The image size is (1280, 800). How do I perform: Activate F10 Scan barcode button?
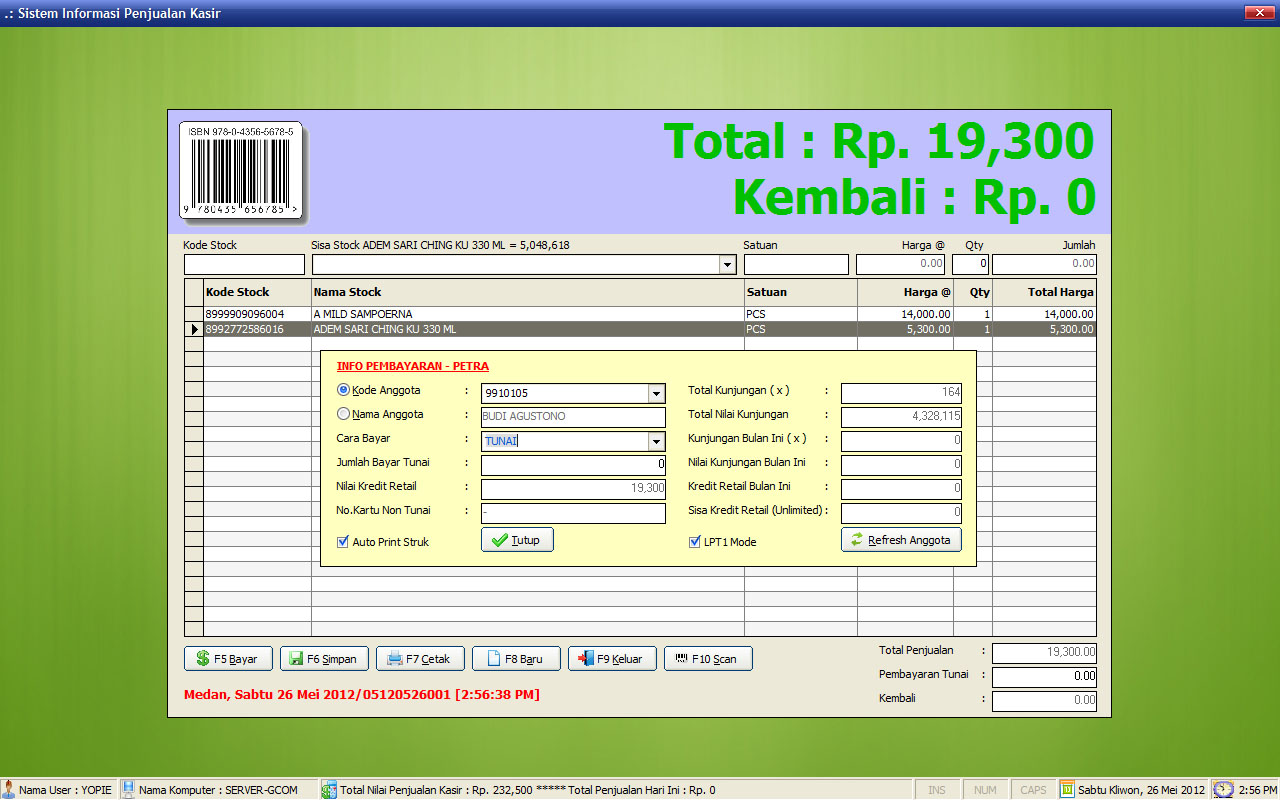[x=707, y=659]
